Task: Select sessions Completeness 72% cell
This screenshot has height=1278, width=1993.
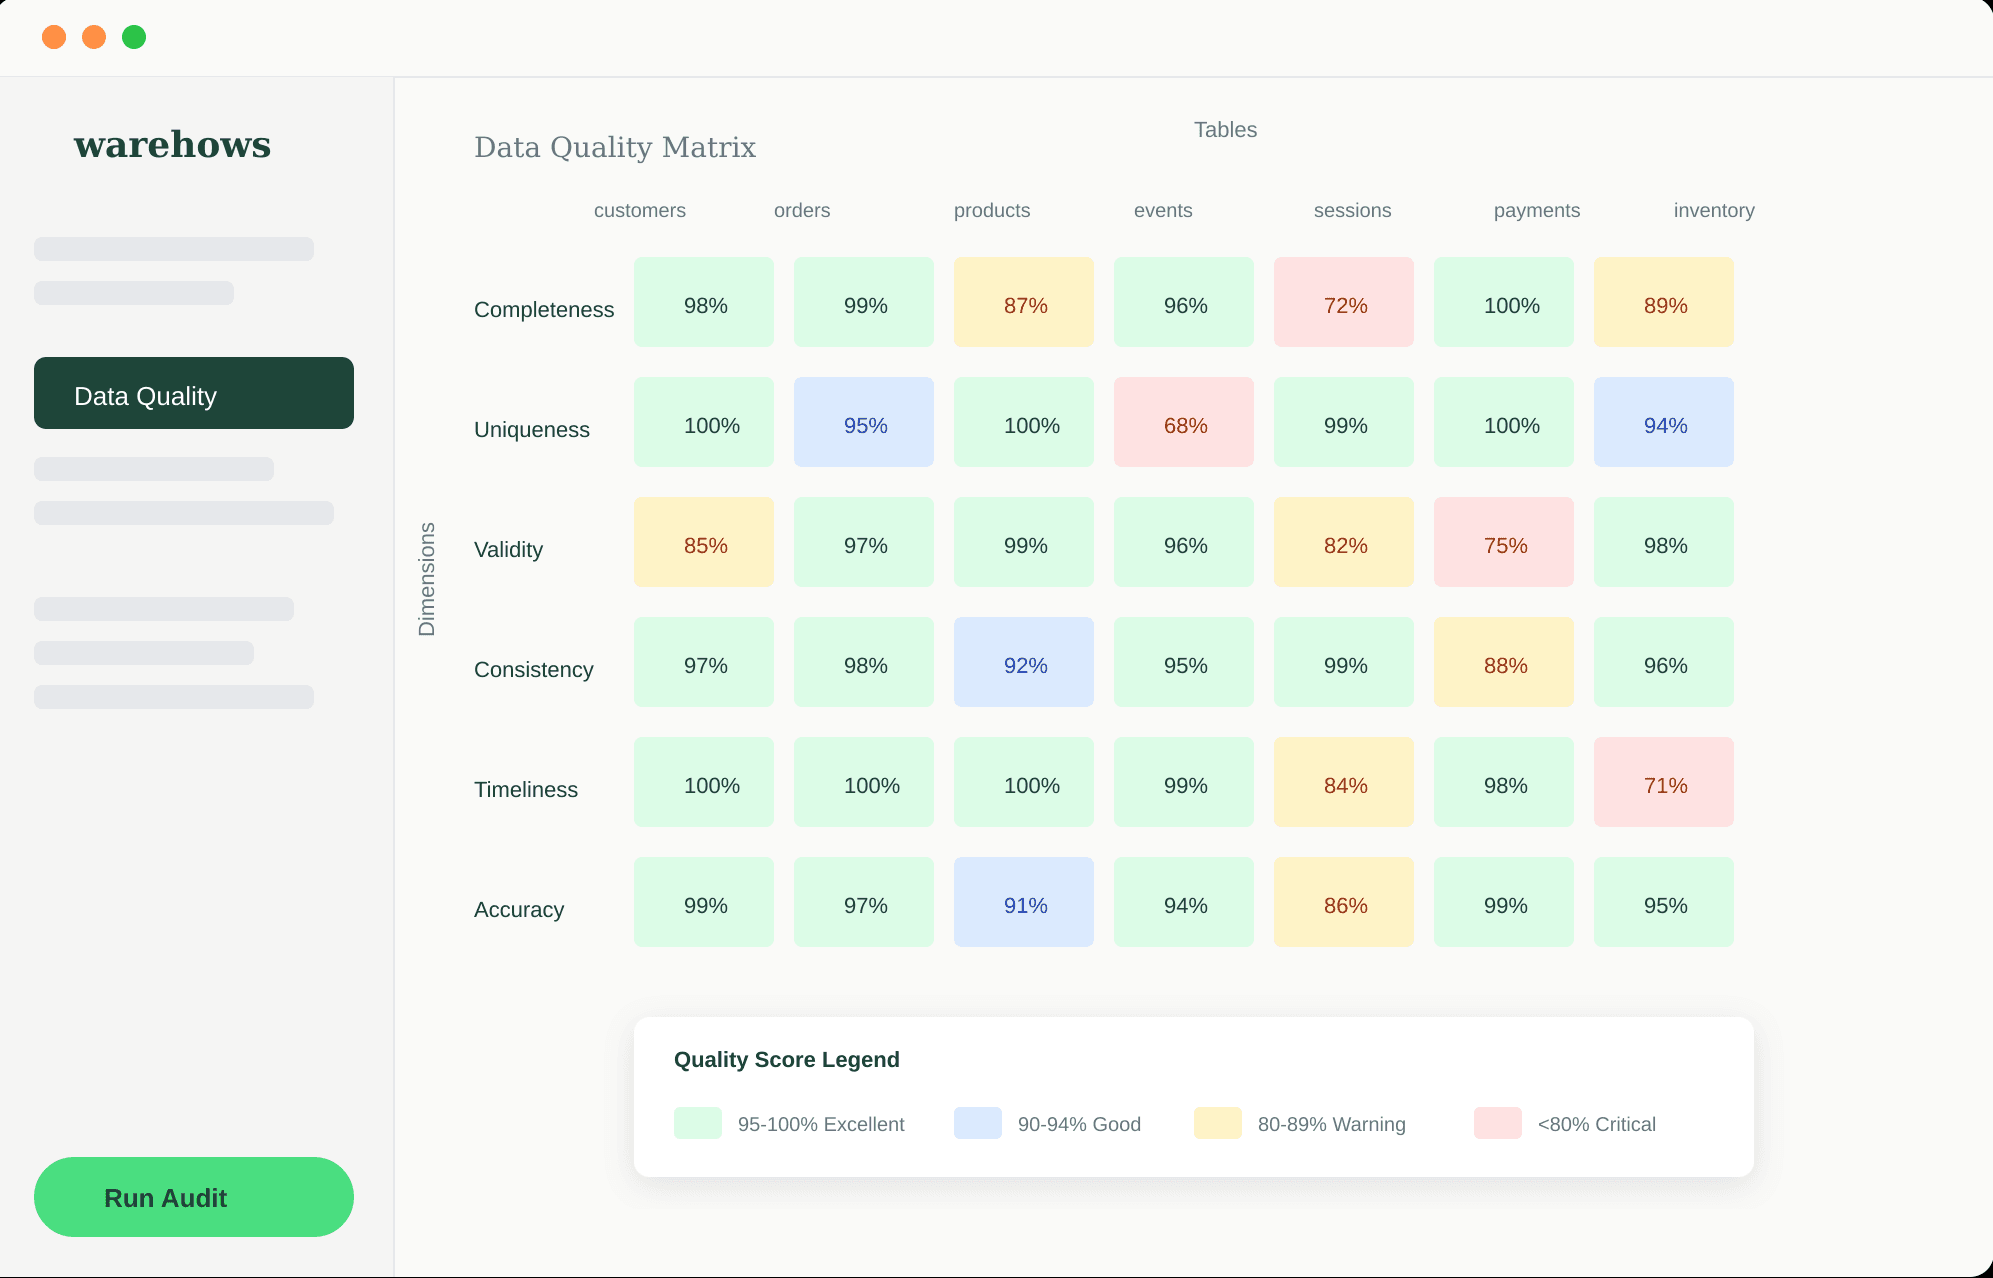Action: tap(1343, 303)
